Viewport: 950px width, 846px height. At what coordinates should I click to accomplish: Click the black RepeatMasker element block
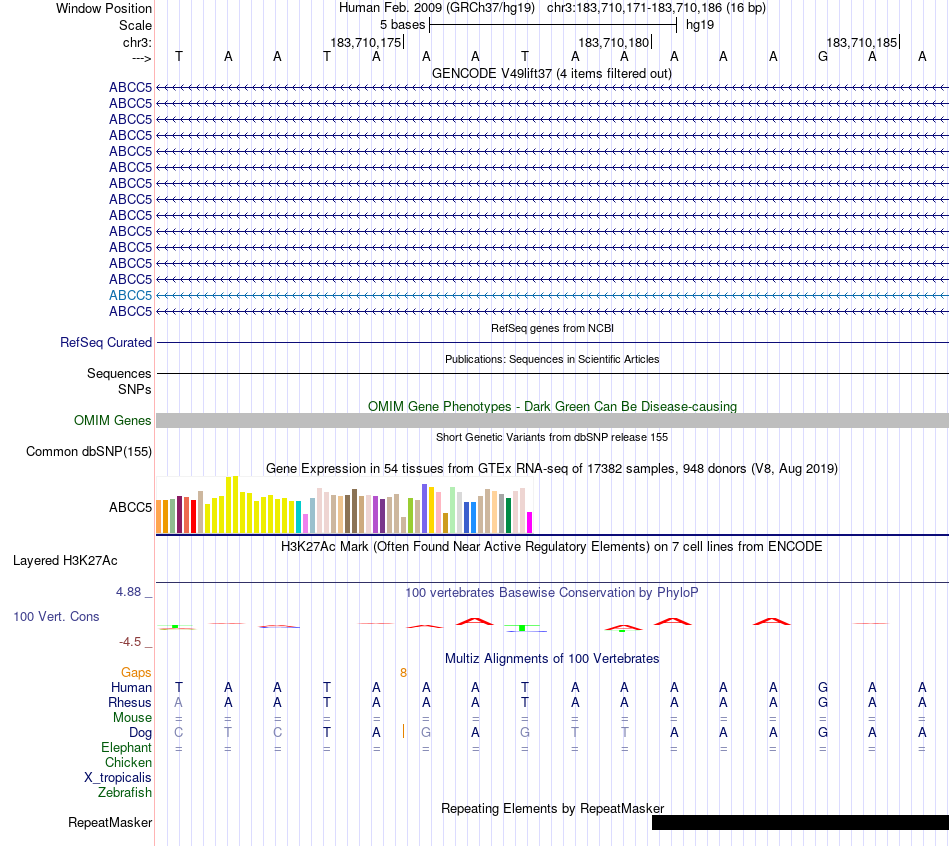coord(800,822)
